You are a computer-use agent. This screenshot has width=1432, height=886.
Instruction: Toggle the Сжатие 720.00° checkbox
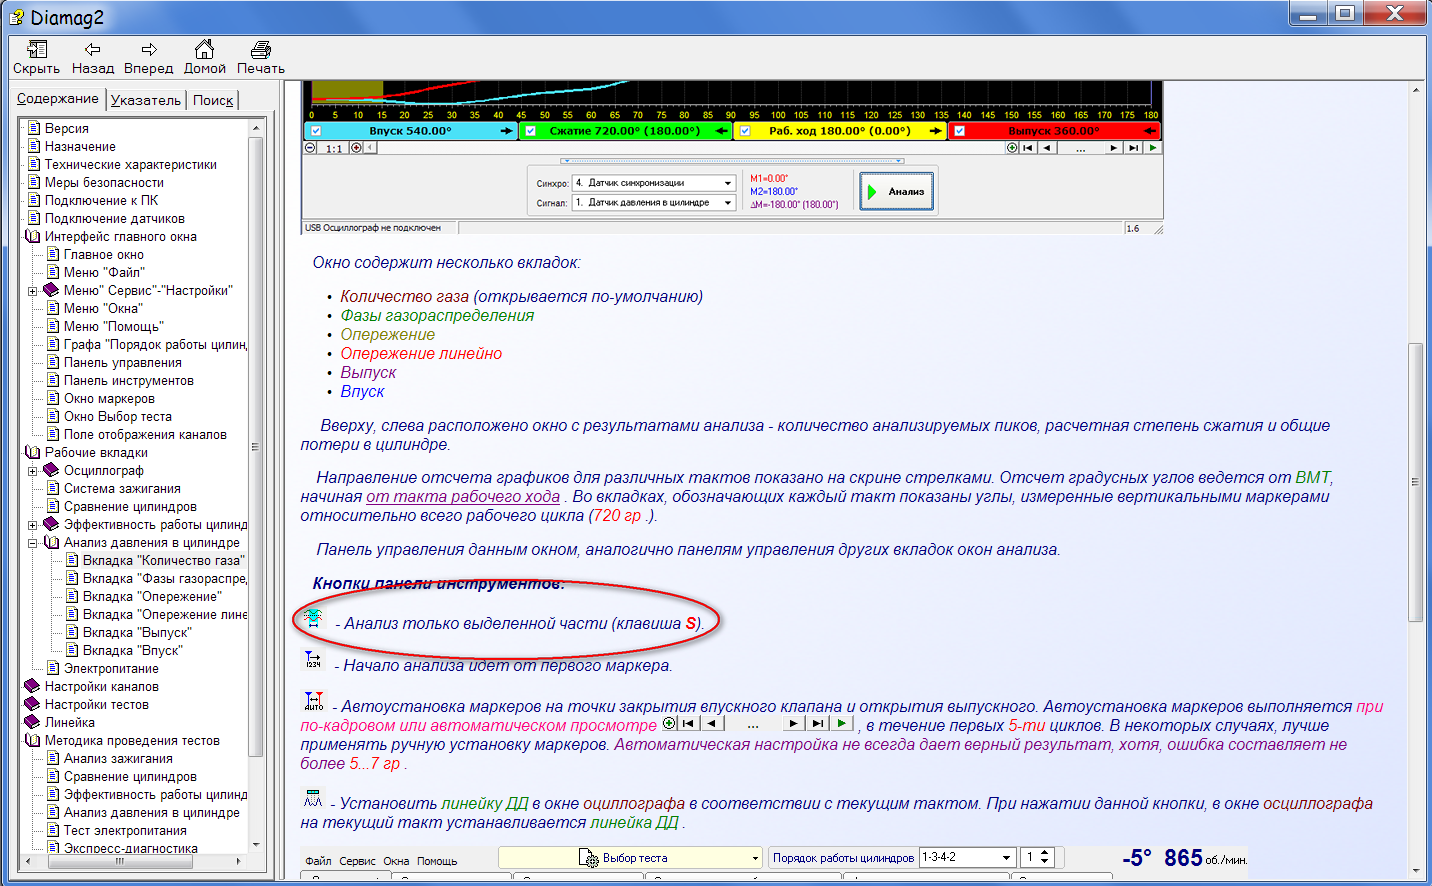tap(531, 131)
